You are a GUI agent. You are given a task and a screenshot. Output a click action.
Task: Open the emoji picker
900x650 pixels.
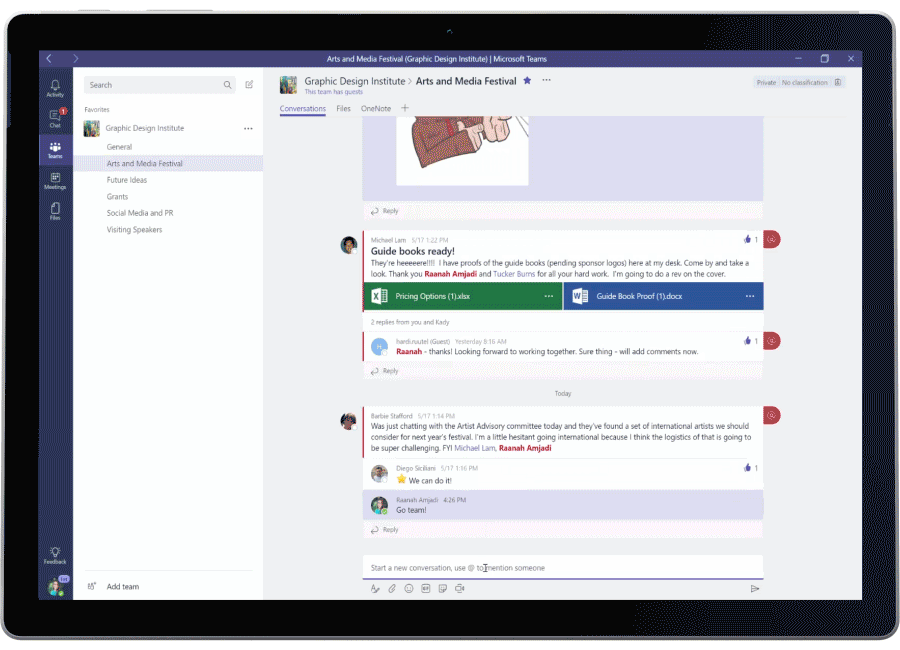[x=408, y=589]
